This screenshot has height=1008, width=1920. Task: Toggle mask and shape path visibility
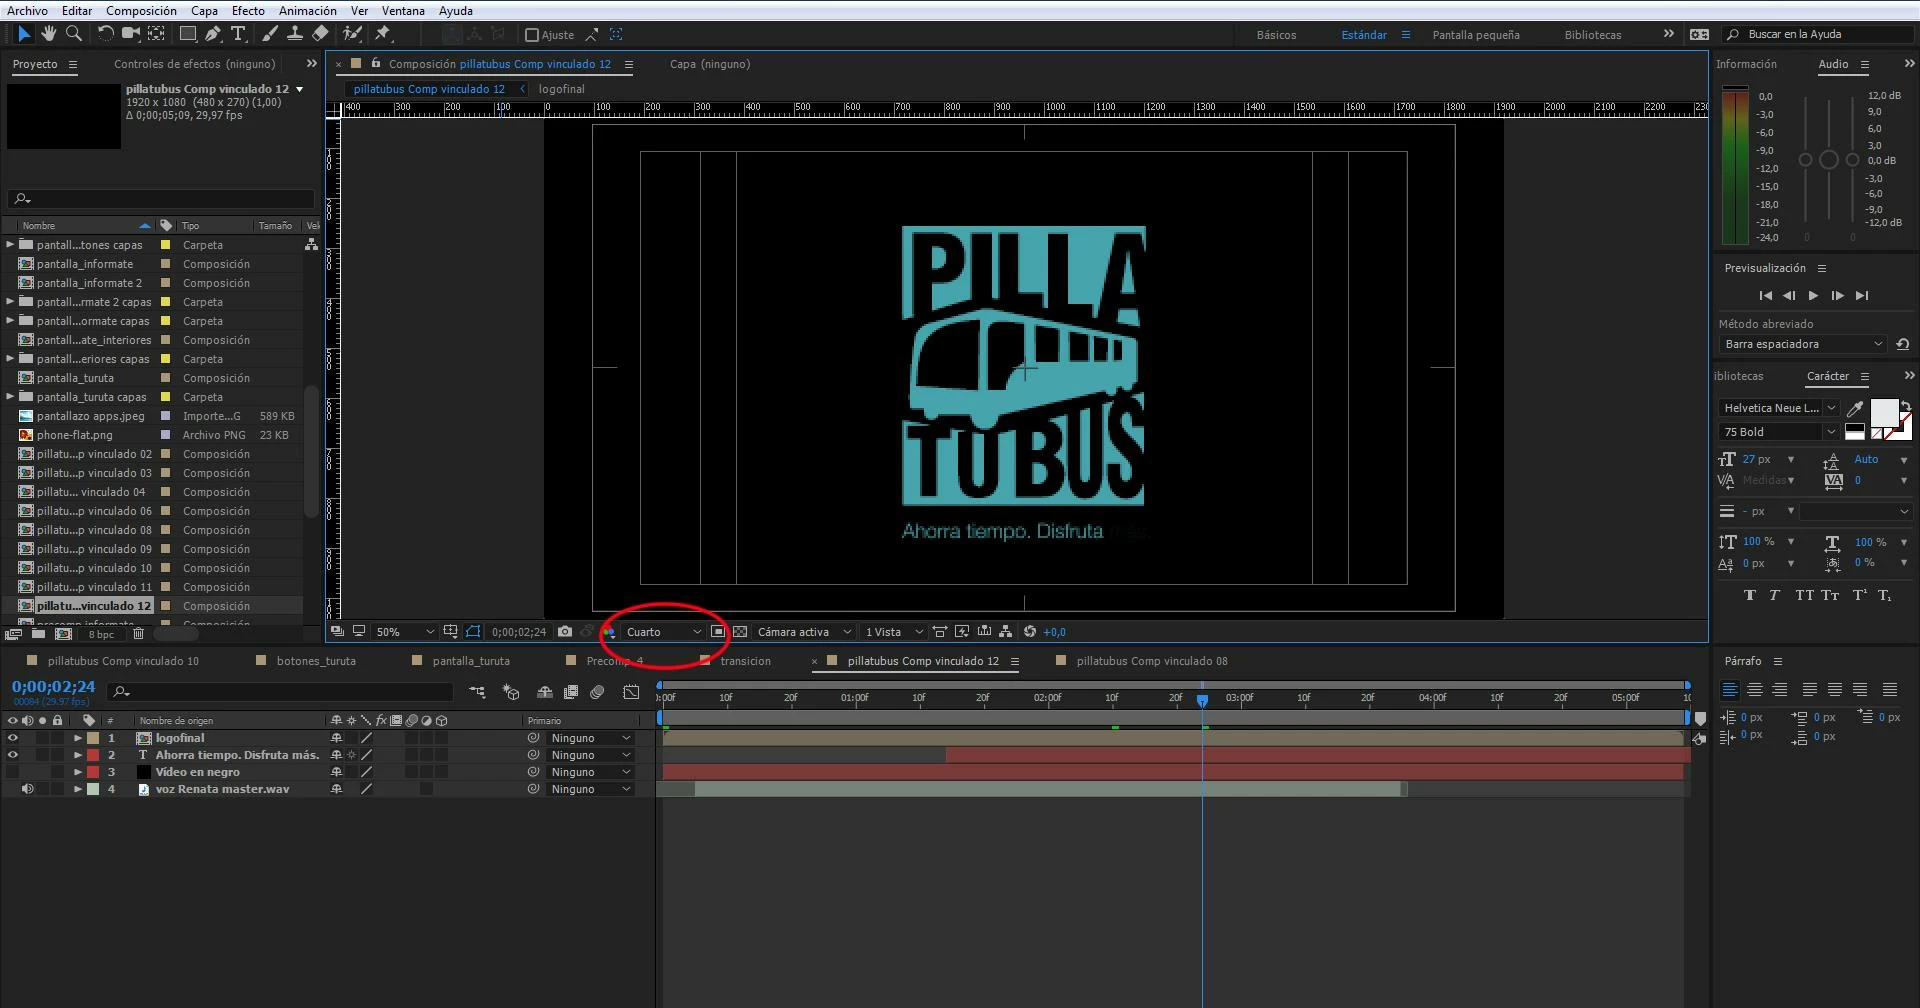(473, 632)
